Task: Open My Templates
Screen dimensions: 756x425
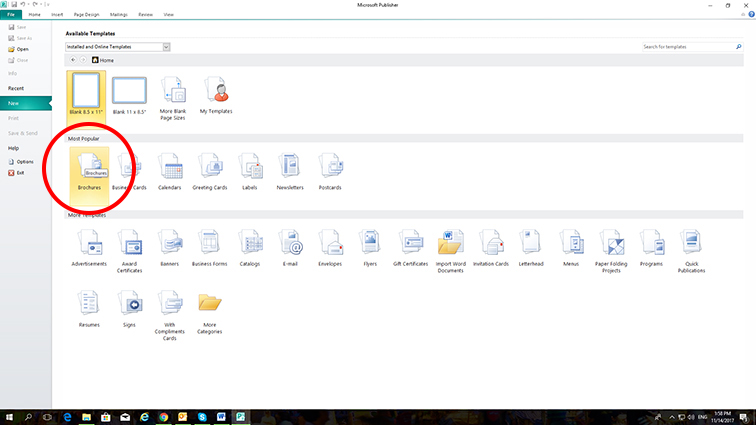Action: (x=216, y=94)
